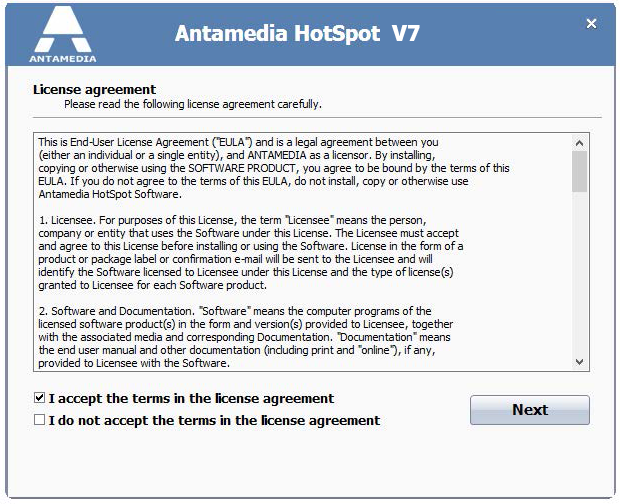Click 'Please read the following license agreement carefully' text

pyautogui.click(x=193, y=104)
